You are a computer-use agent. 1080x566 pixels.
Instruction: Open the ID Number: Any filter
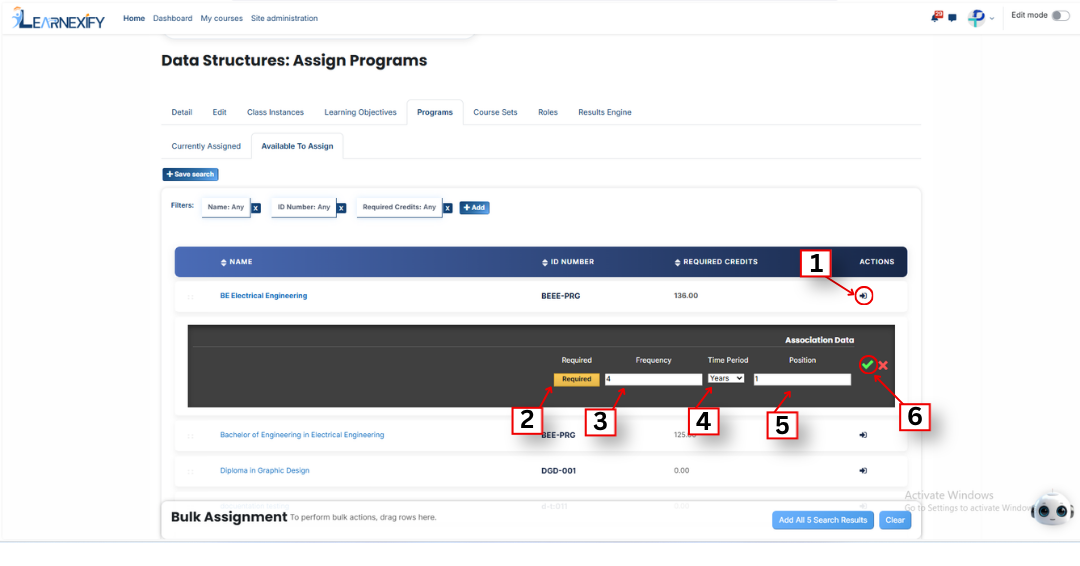click(x=304, y=207)
